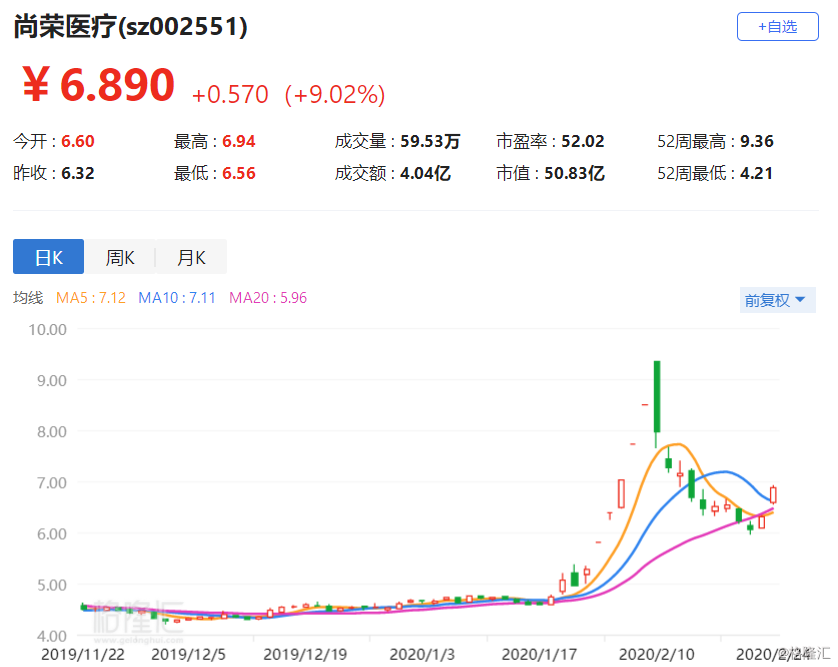Viewport: 838px width, 667px height.
Task: Click the 7.00 price axis label
Action: [52, 483]
